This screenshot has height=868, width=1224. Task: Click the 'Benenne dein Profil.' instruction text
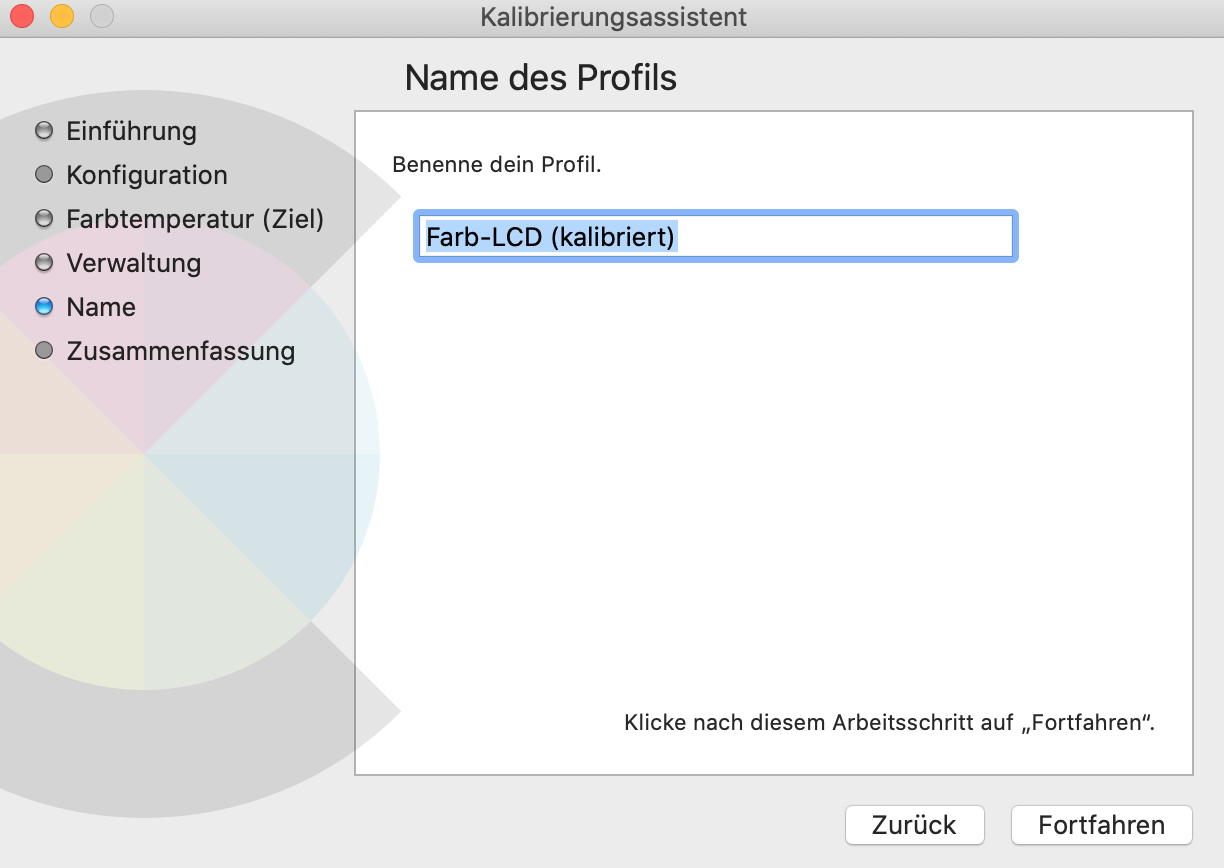pyautogui.click(x=497, y=164)
